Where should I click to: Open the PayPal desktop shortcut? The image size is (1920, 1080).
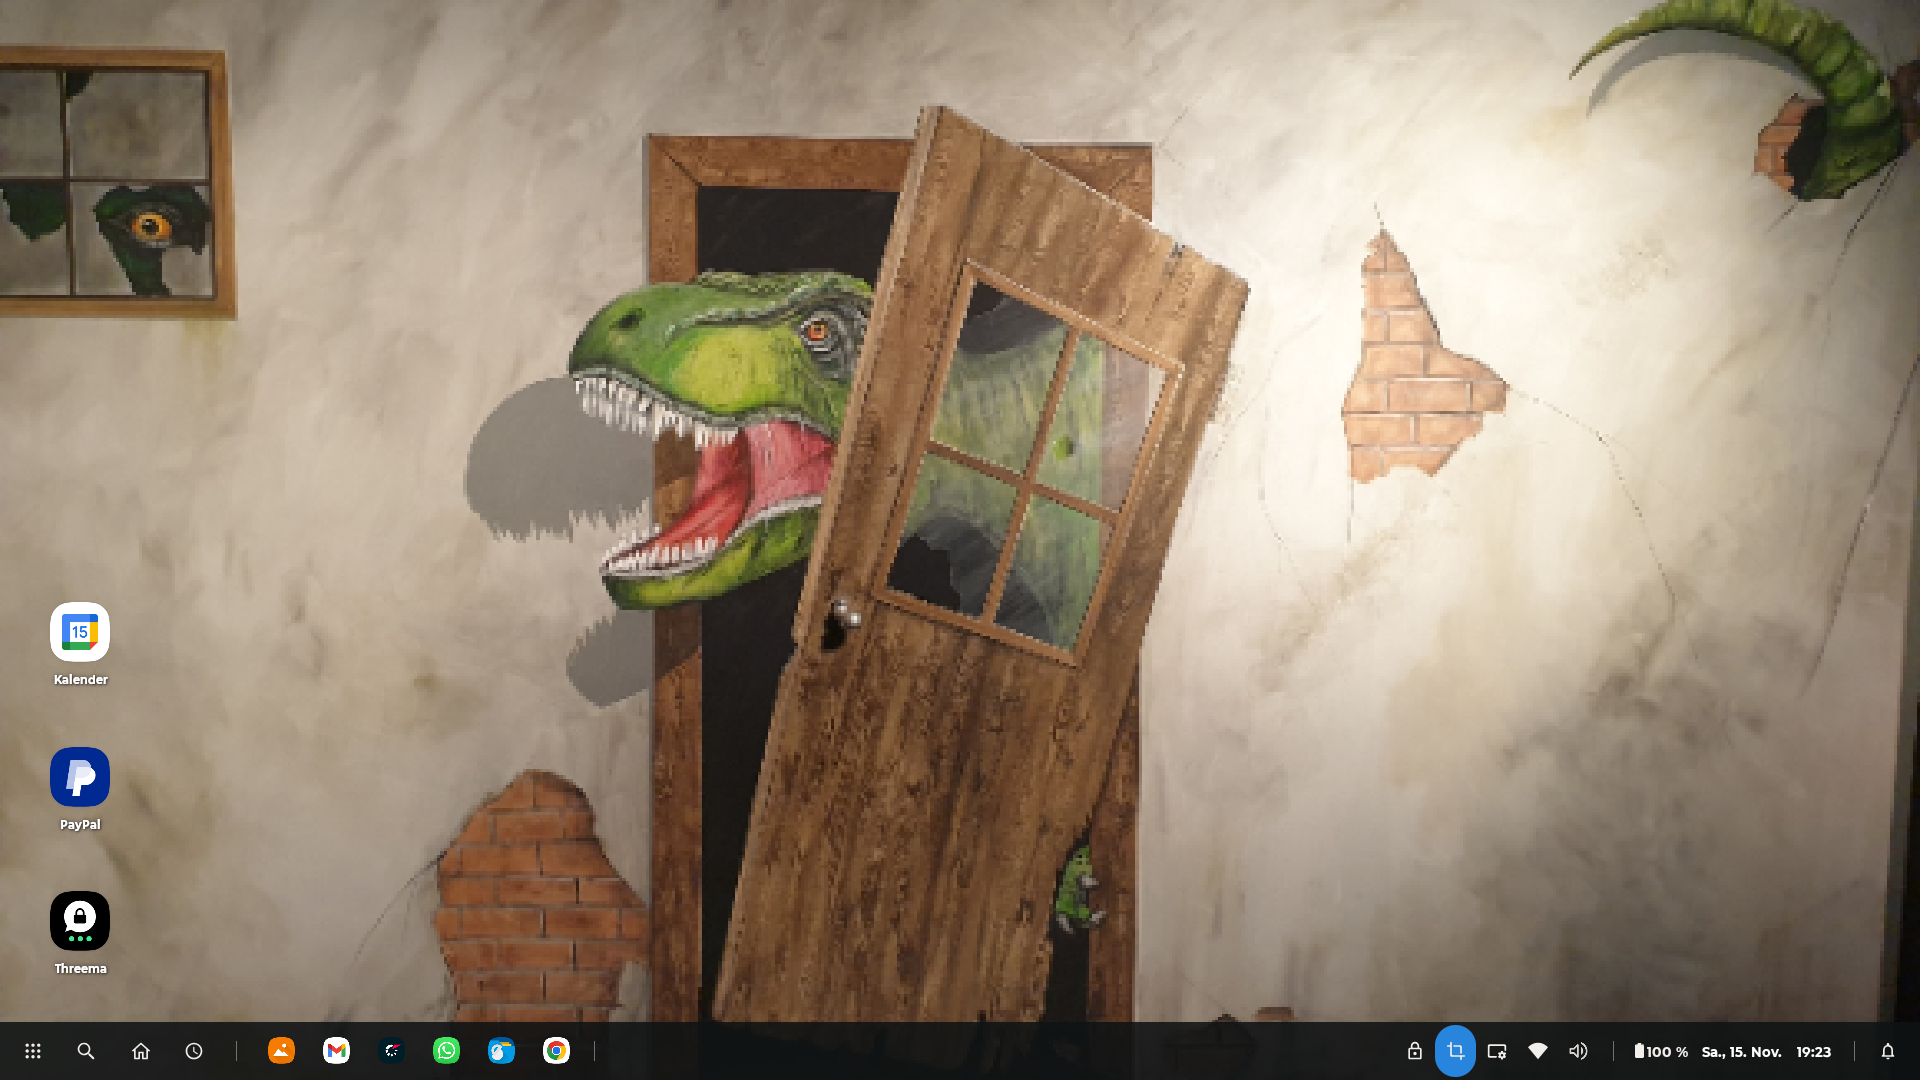[80, 778]
